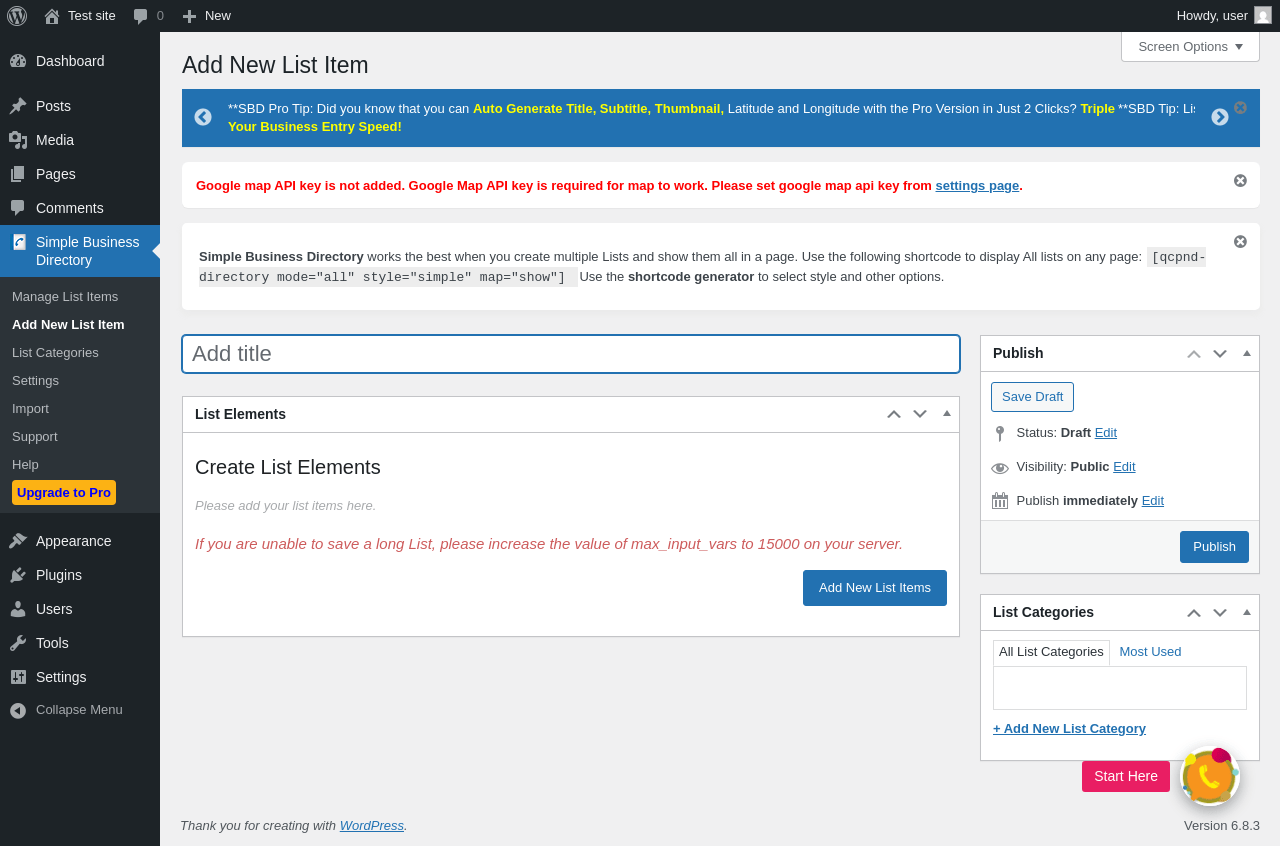
Task: Collapse the List Categories panel
Action: [x=1247, y=611]
